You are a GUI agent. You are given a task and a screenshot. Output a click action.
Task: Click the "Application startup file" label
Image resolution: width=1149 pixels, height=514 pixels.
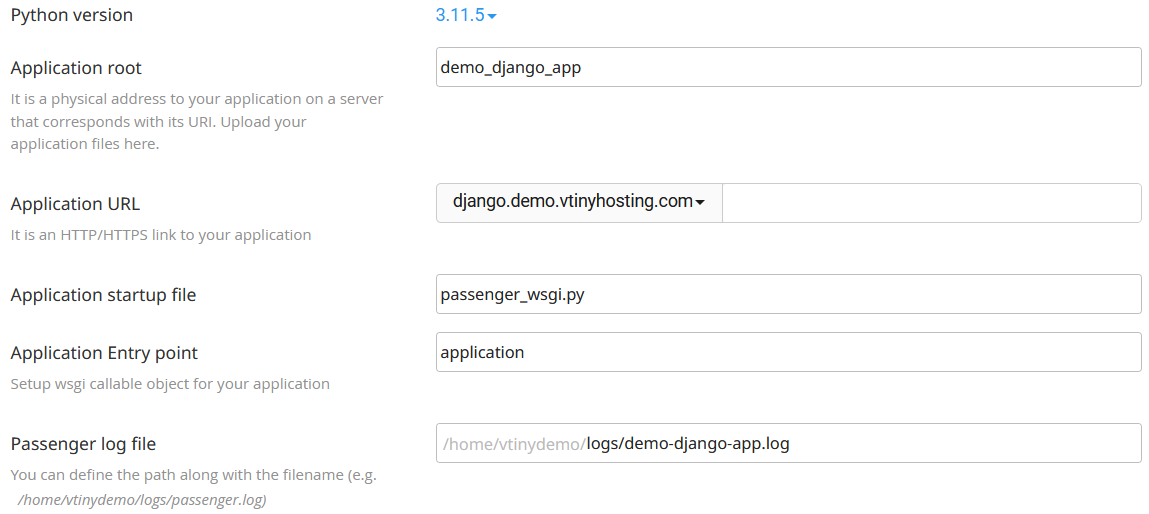click(103, 295)
